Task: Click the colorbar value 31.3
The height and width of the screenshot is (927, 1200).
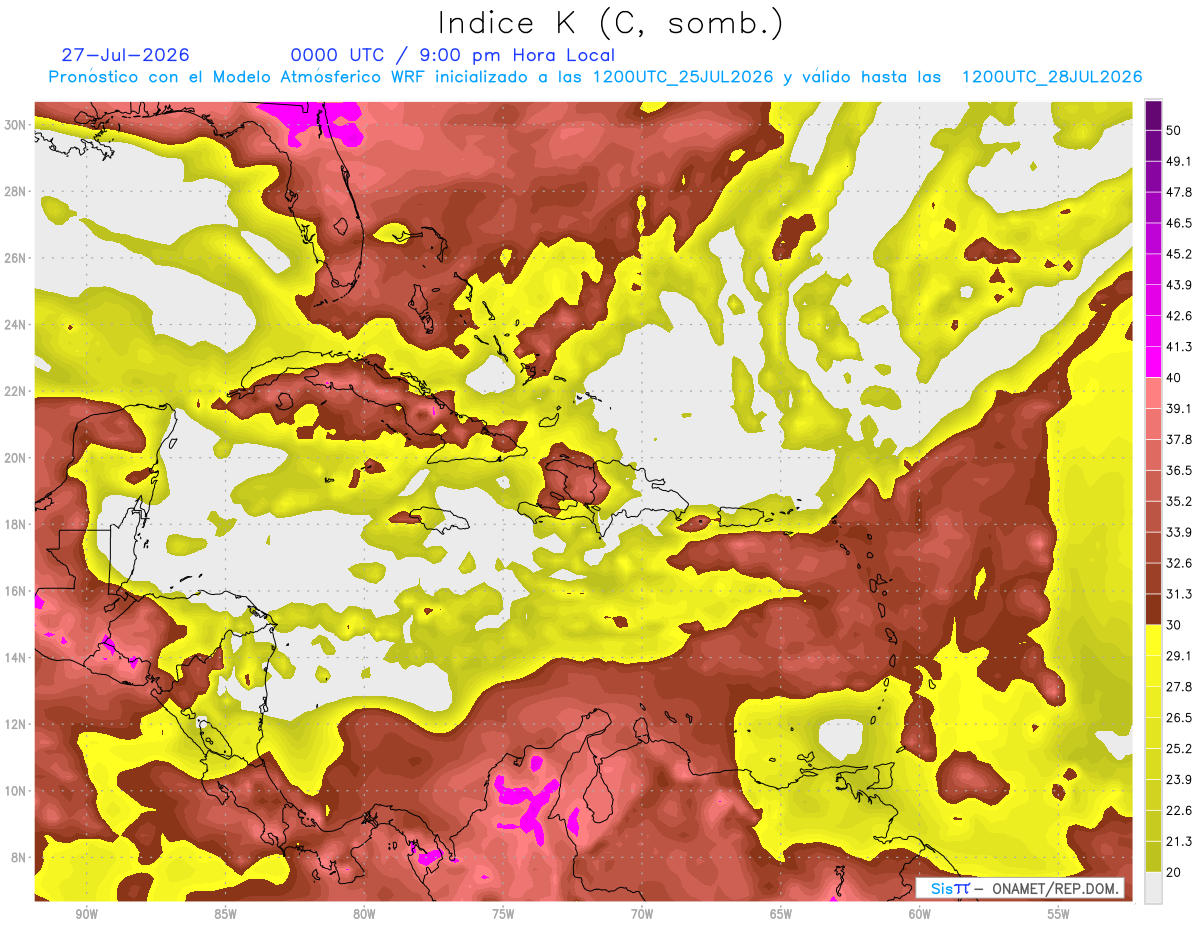Action: click(1179, 594)
